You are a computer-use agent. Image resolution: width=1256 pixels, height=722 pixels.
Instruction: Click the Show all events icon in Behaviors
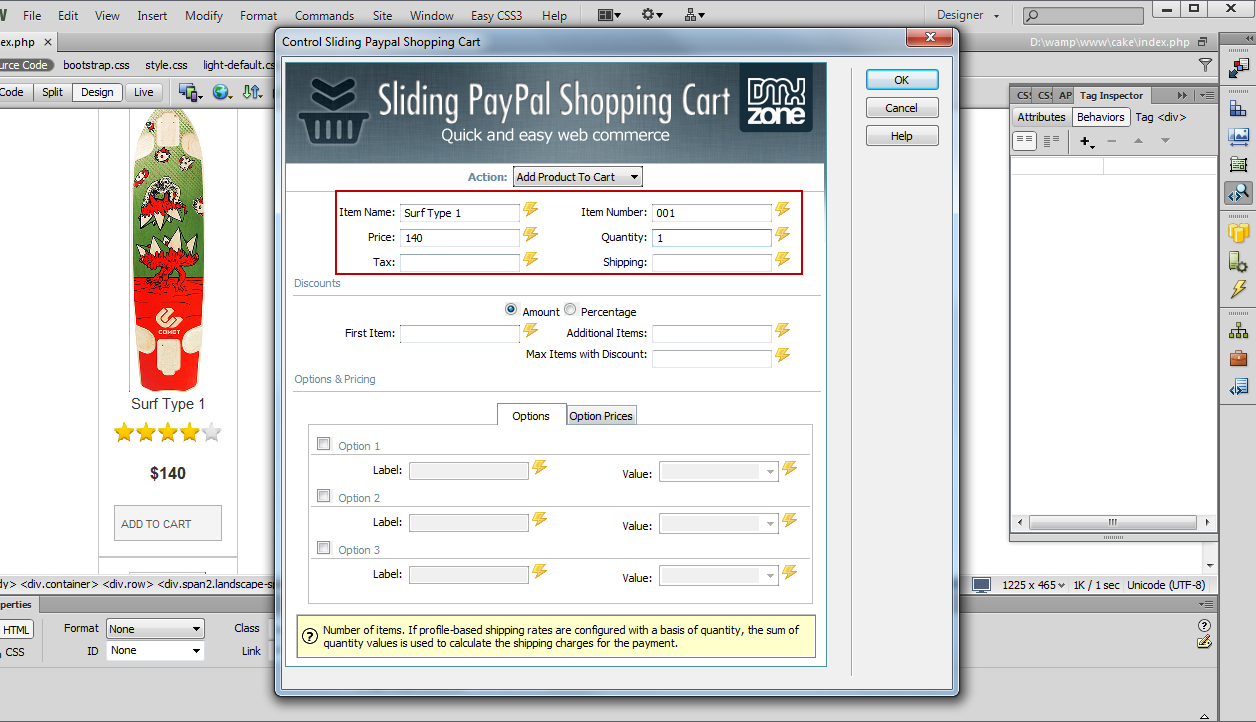click(1051, 142)
